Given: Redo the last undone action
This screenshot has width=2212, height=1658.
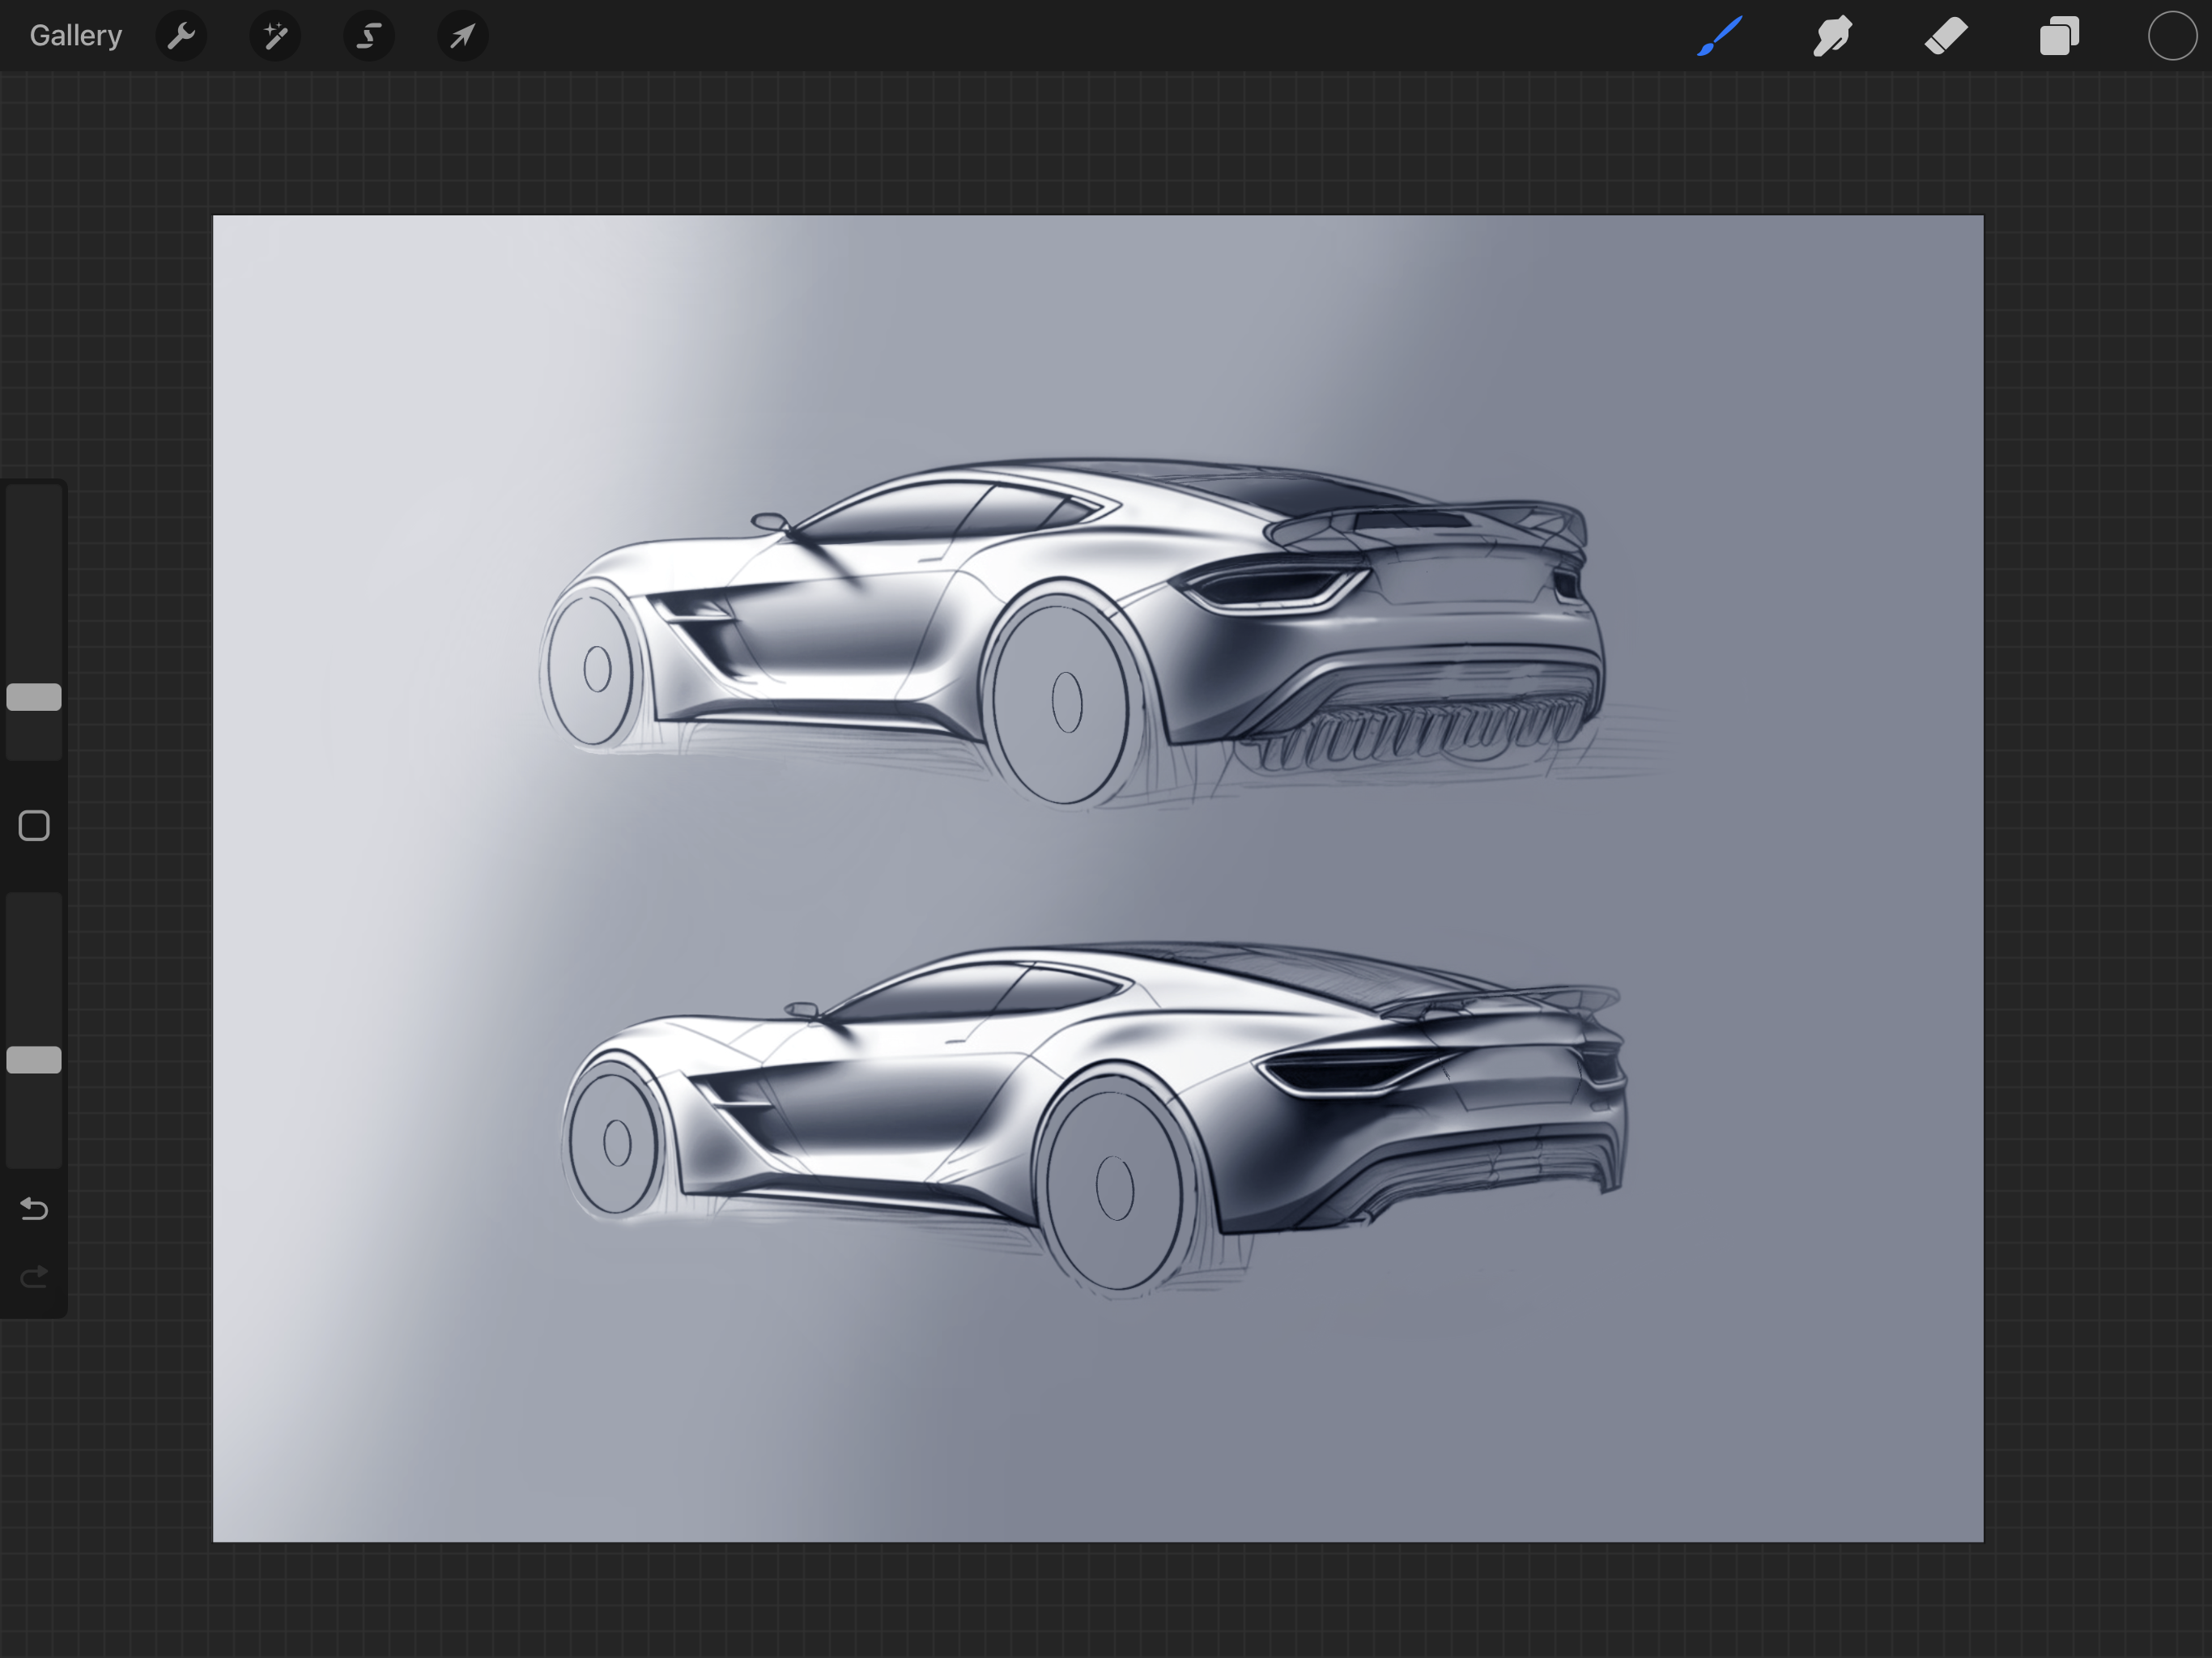Looking at the screenshot, I should 34,1277.
